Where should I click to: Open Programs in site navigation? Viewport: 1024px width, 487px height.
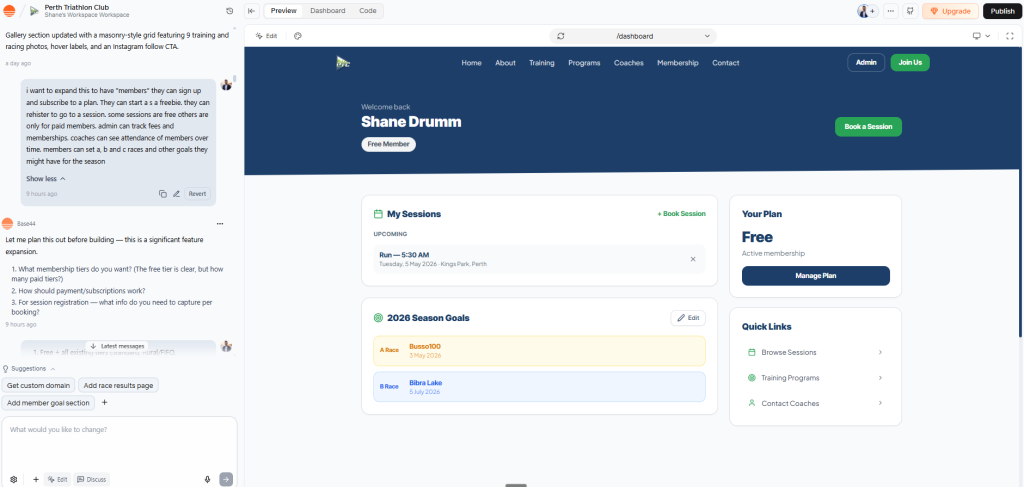[584, 63]
